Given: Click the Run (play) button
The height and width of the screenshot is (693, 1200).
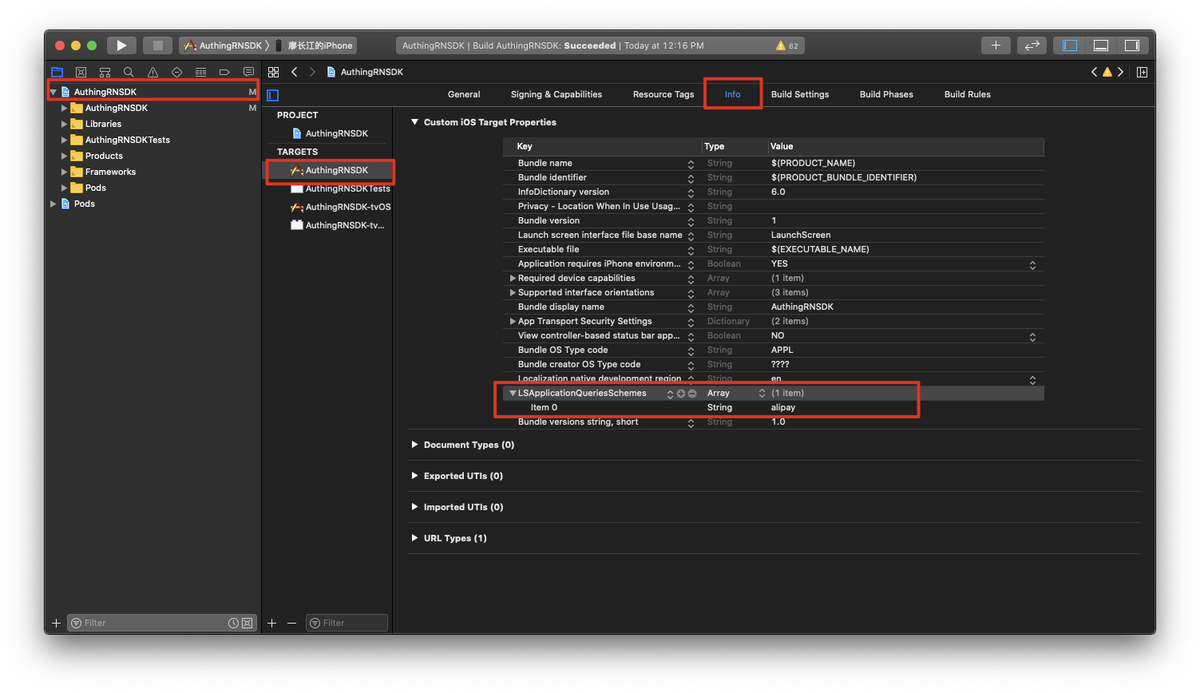Looking at the screenshot, I should (x=121, y=45).
